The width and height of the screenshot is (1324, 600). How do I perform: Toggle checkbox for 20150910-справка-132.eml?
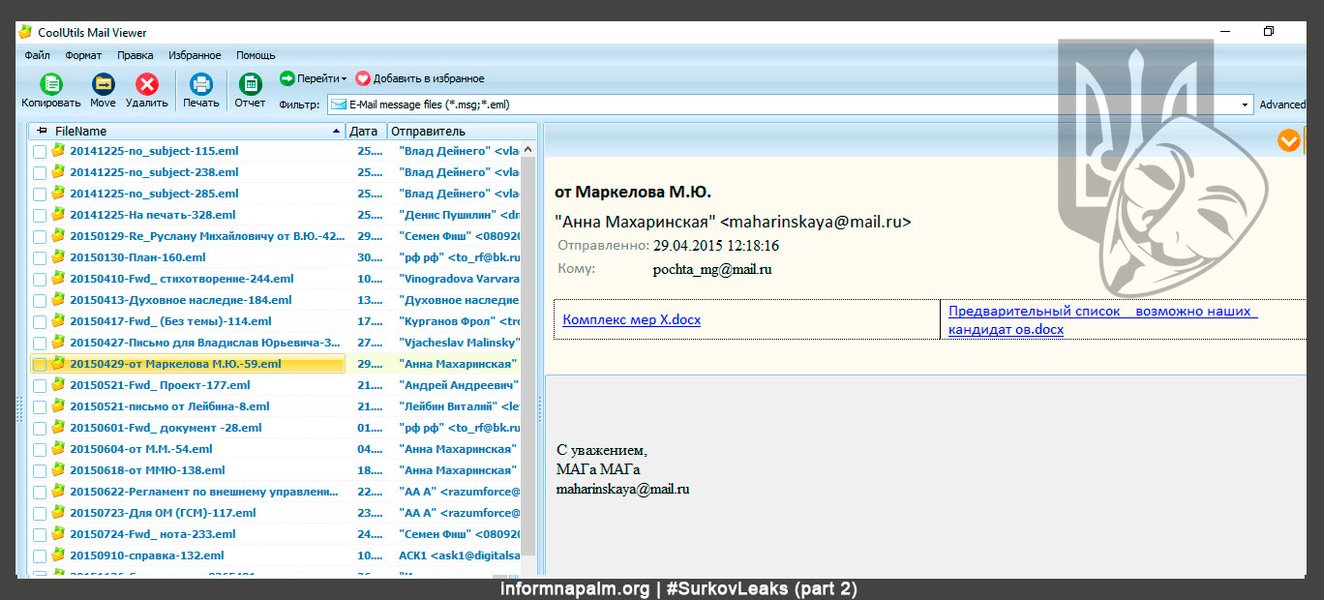point(39,556)
